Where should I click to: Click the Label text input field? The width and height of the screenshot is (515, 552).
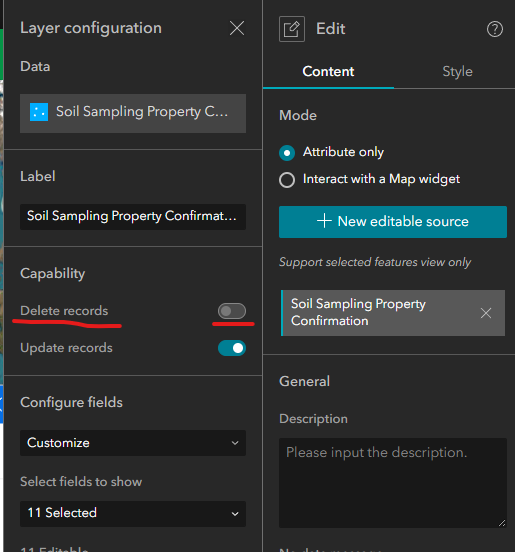[x=133, y=217]
